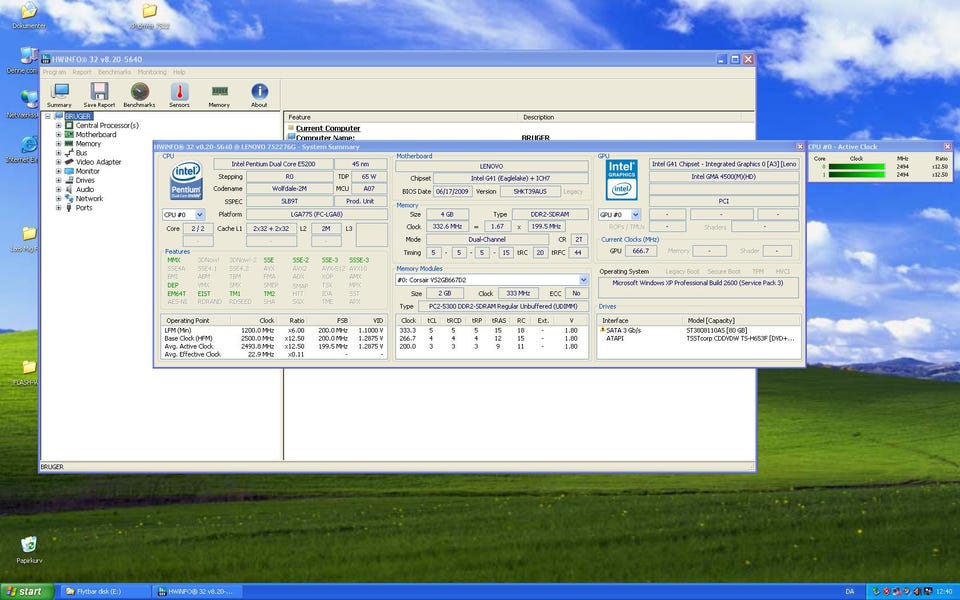Select the Audio tree item
Image resolution: width=960 pixels, height=600 pixels.
84,190
